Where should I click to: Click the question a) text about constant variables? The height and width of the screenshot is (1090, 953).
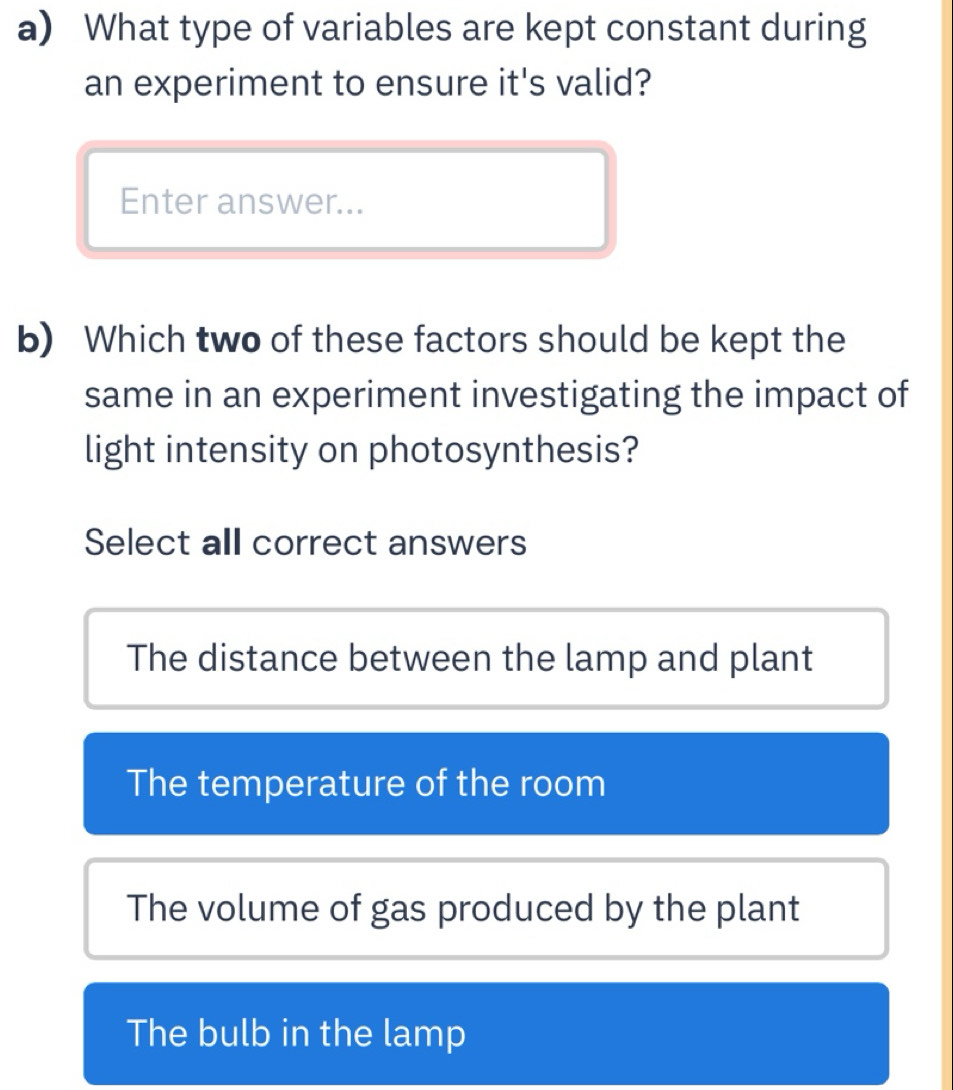(475, 56)
